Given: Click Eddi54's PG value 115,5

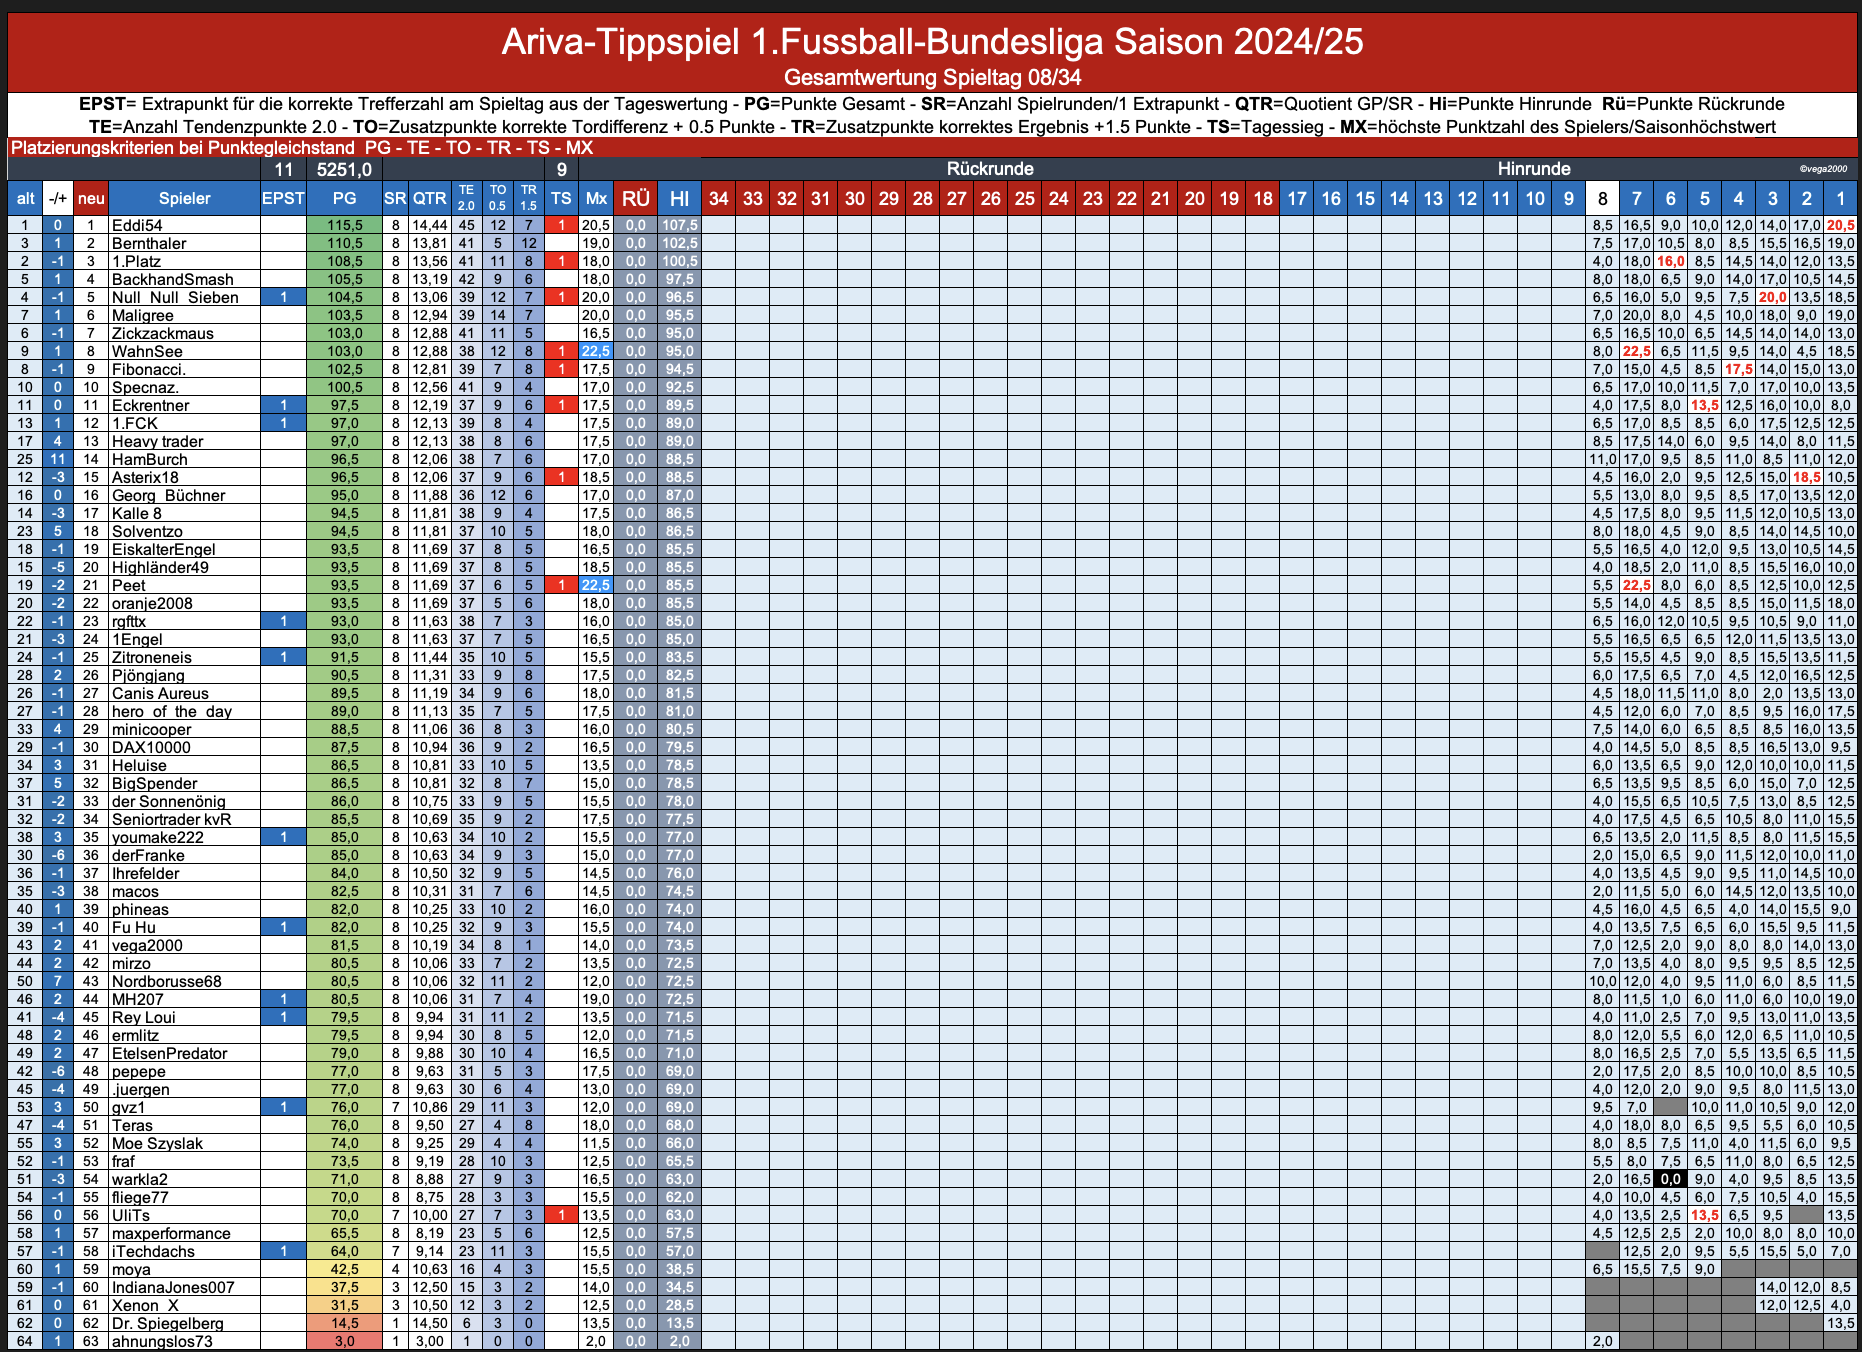Looking at the screenshot, I should click(345, 225).
